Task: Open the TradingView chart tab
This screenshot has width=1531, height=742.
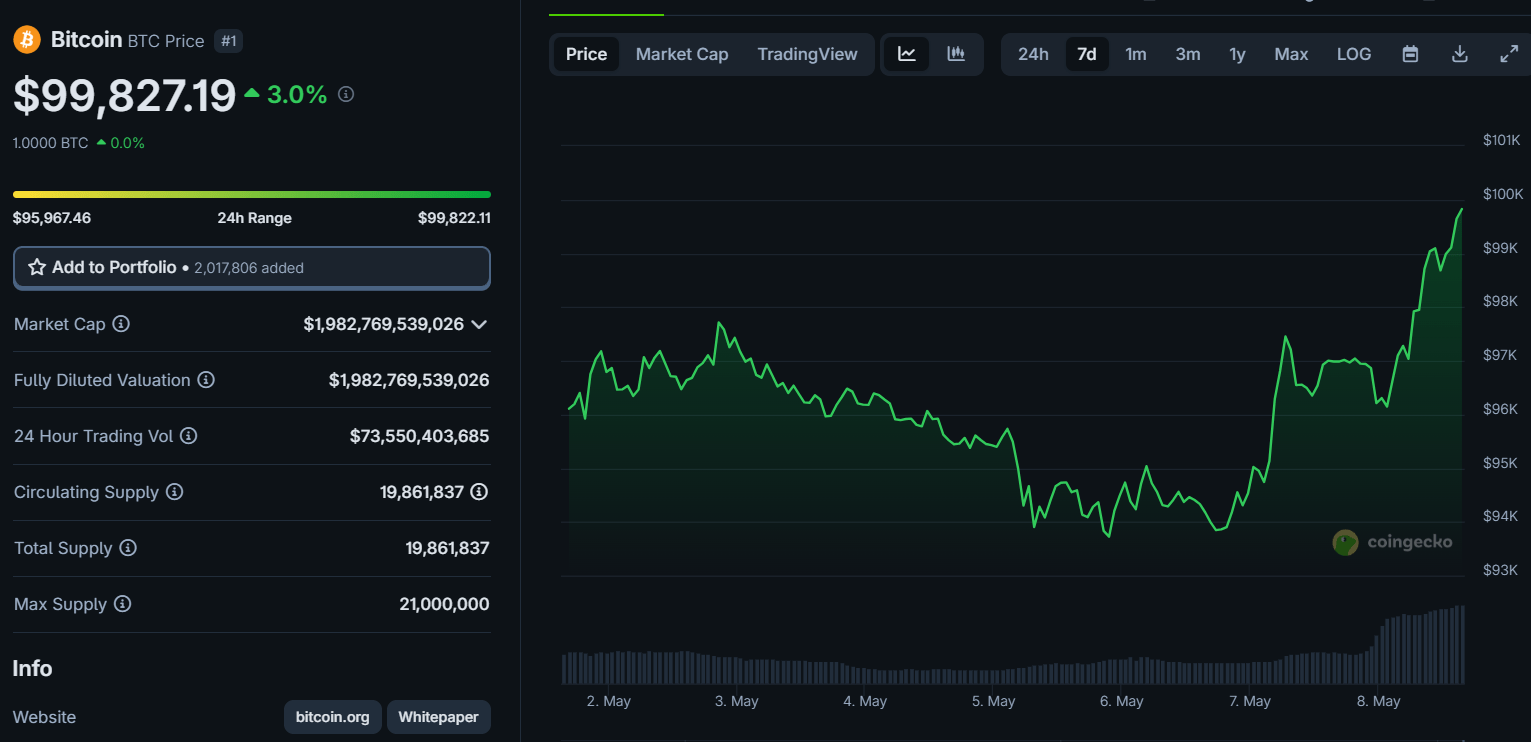Action: pos(807,54)
